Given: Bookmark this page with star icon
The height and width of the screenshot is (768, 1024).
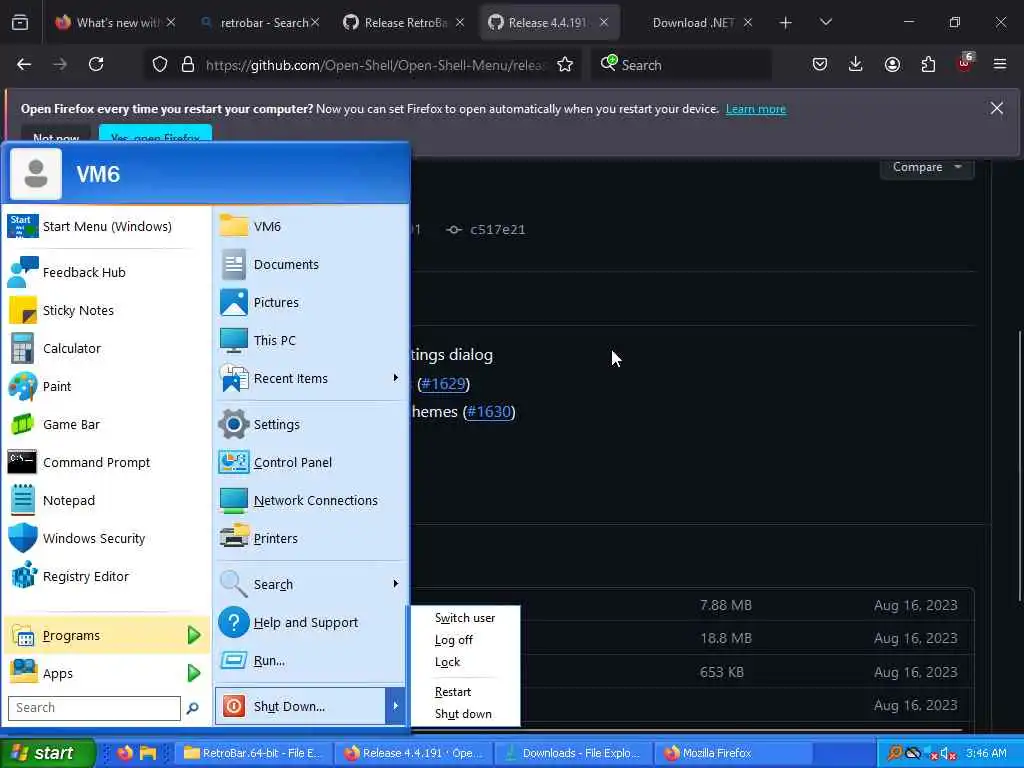Looking at the screenshot, I should coord(565,64).
